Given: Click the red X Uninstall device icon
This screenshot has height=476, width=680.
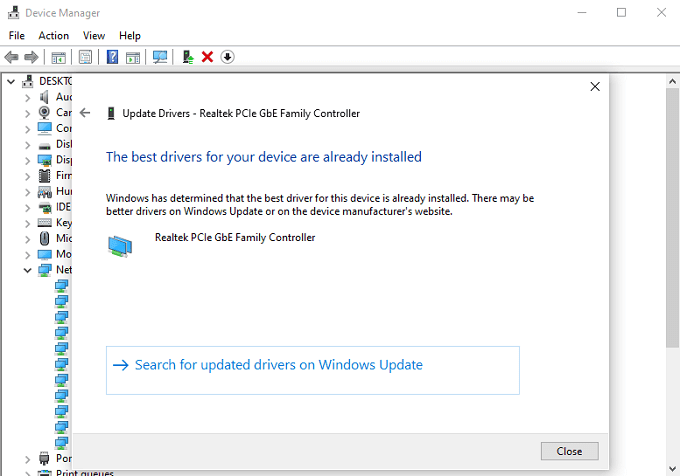Looking at the screenshot, I should coord(207,57).
